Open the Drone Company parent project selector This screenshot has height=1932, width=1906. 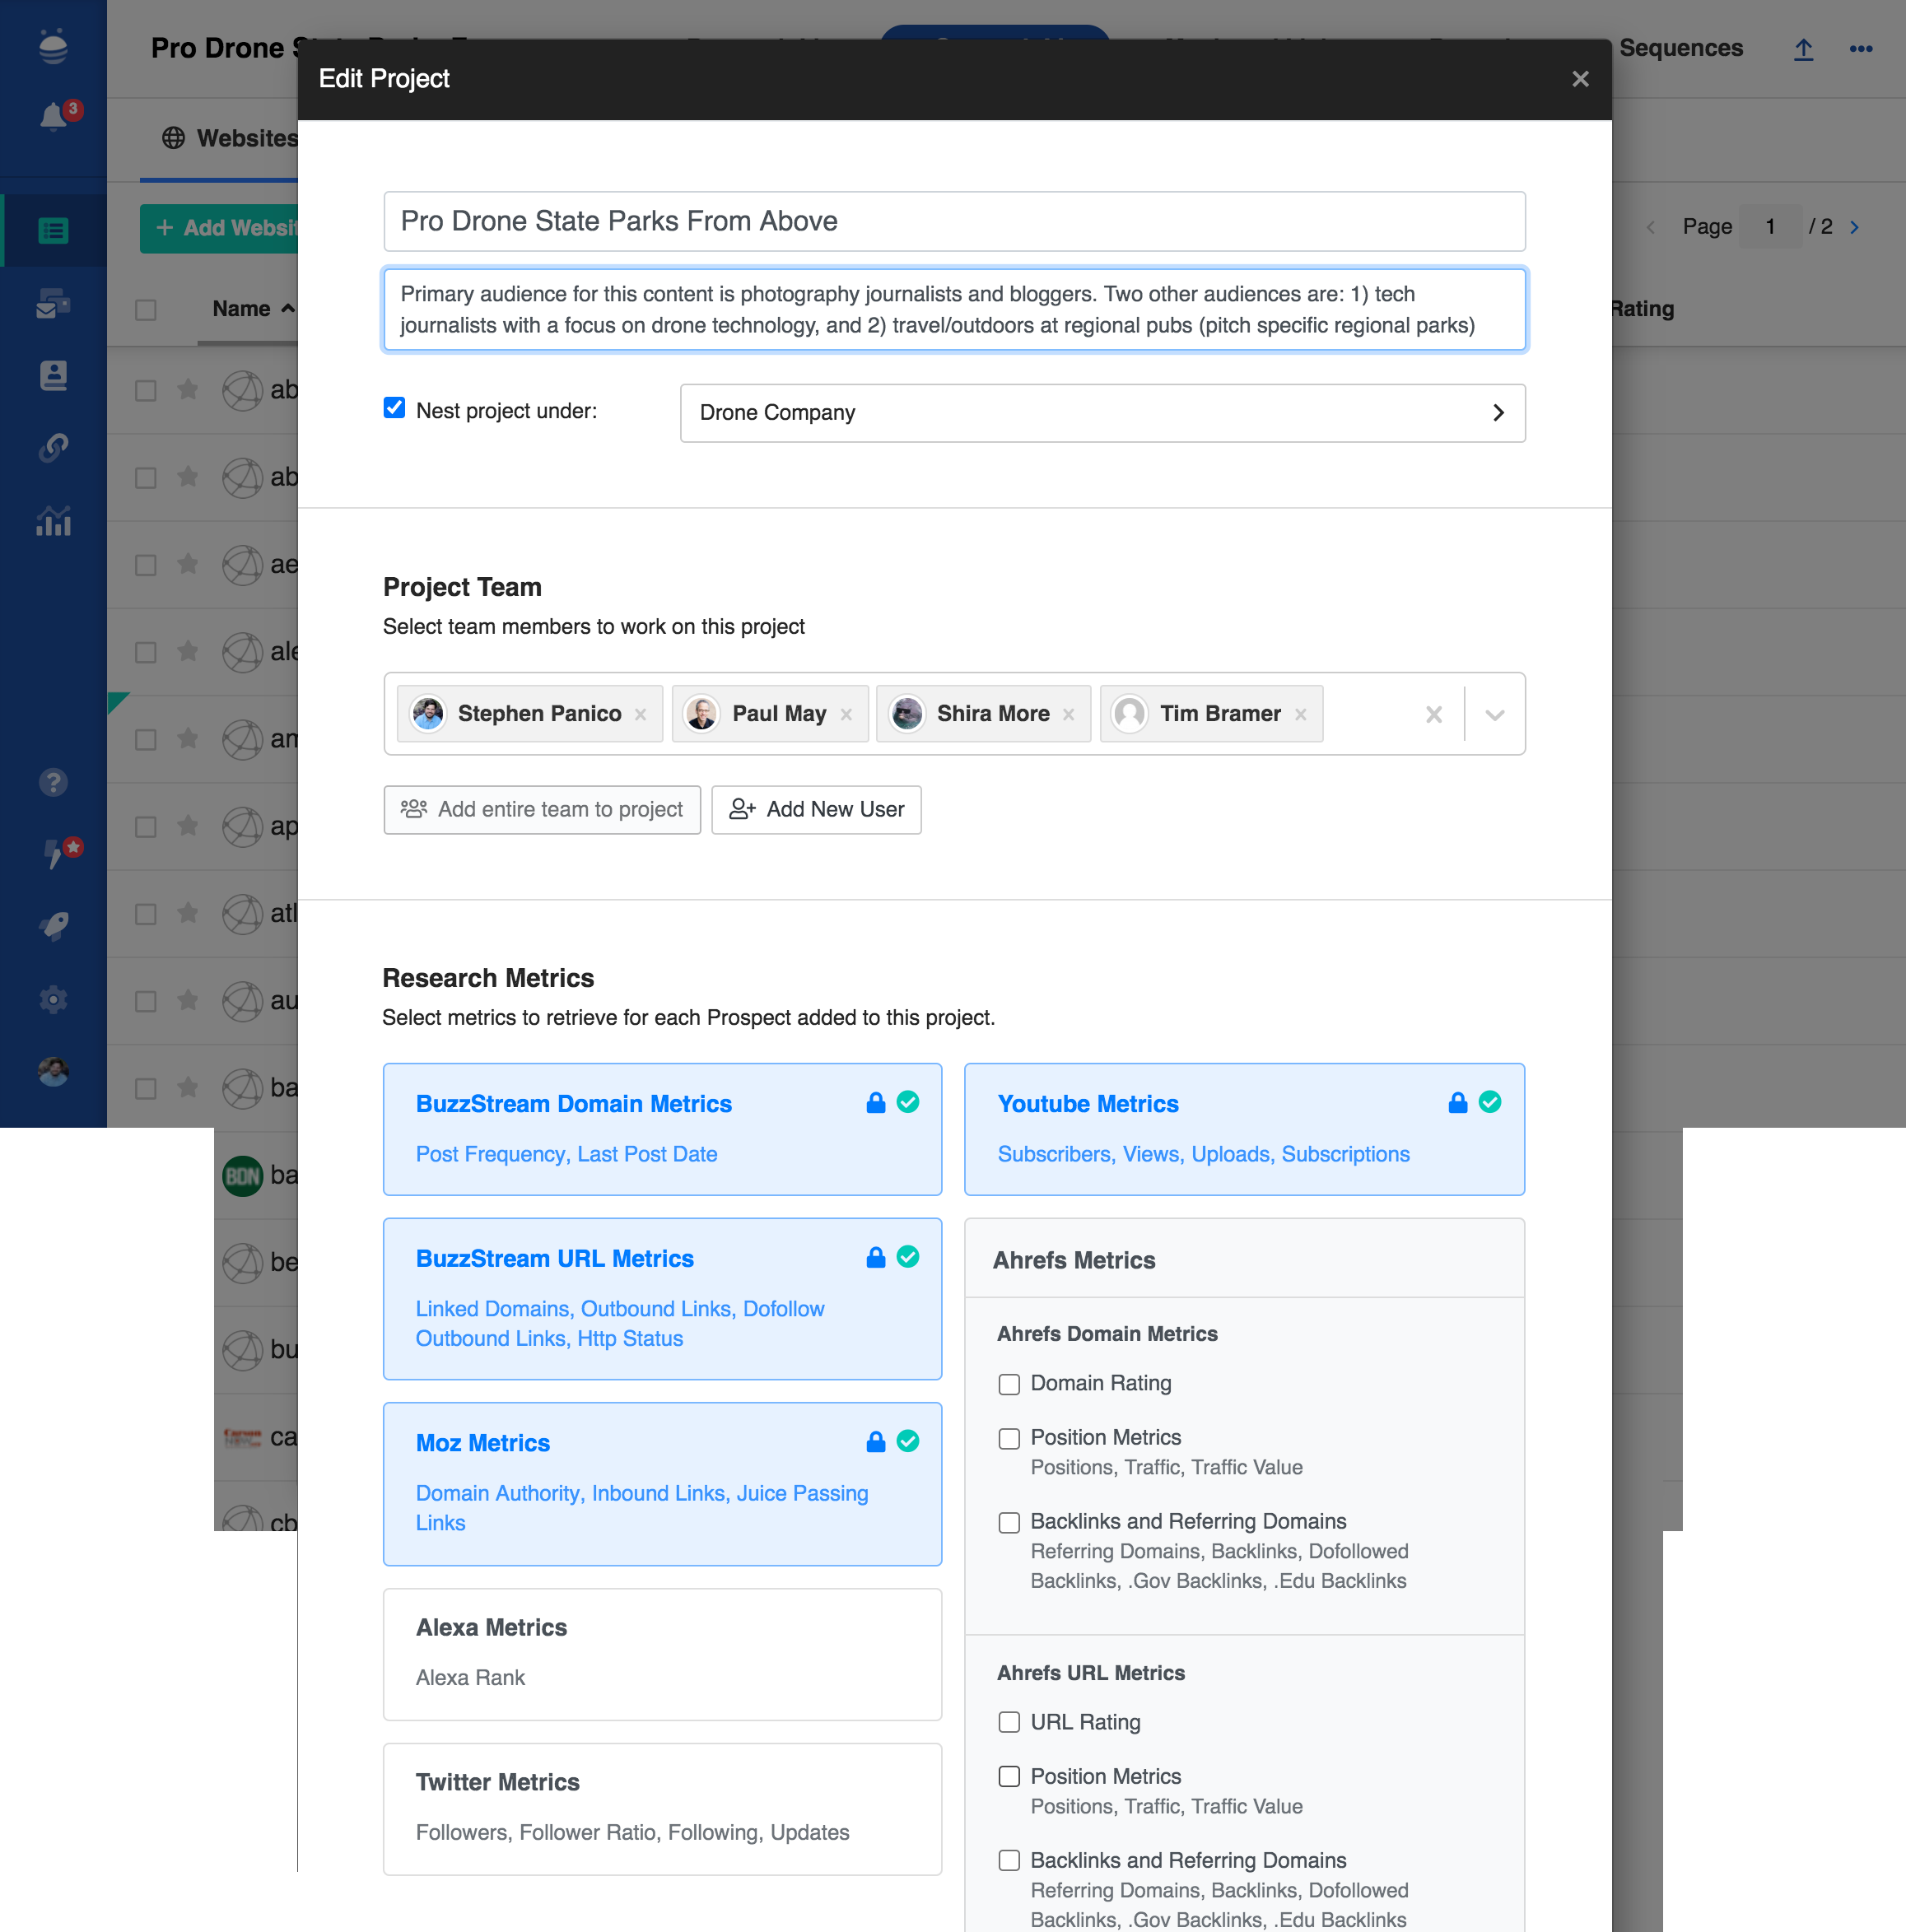1102,413
